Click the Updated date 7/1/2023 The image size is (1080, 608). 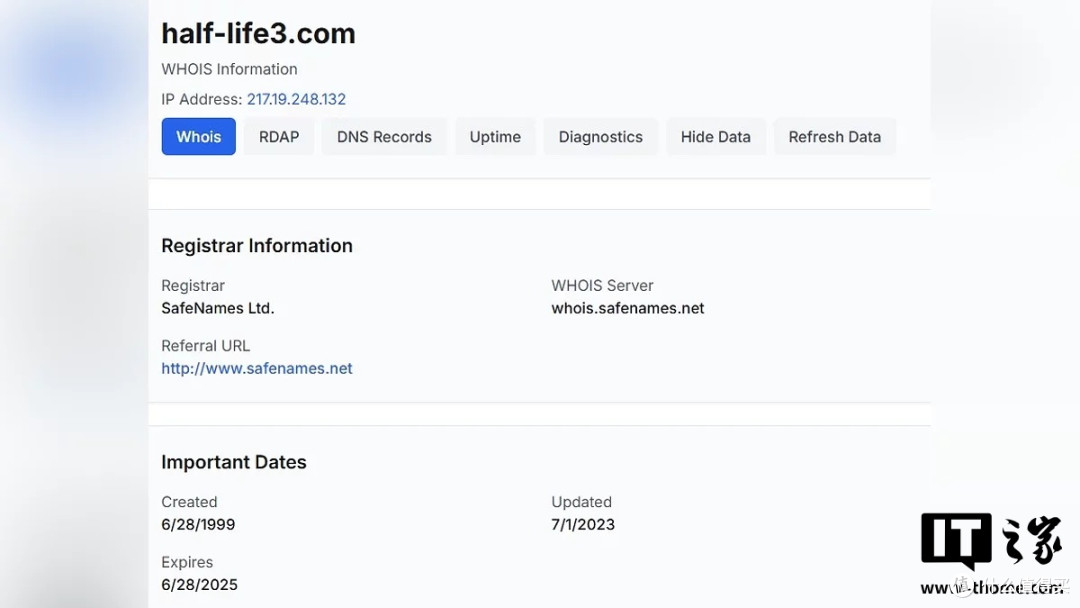pos(583,525)
